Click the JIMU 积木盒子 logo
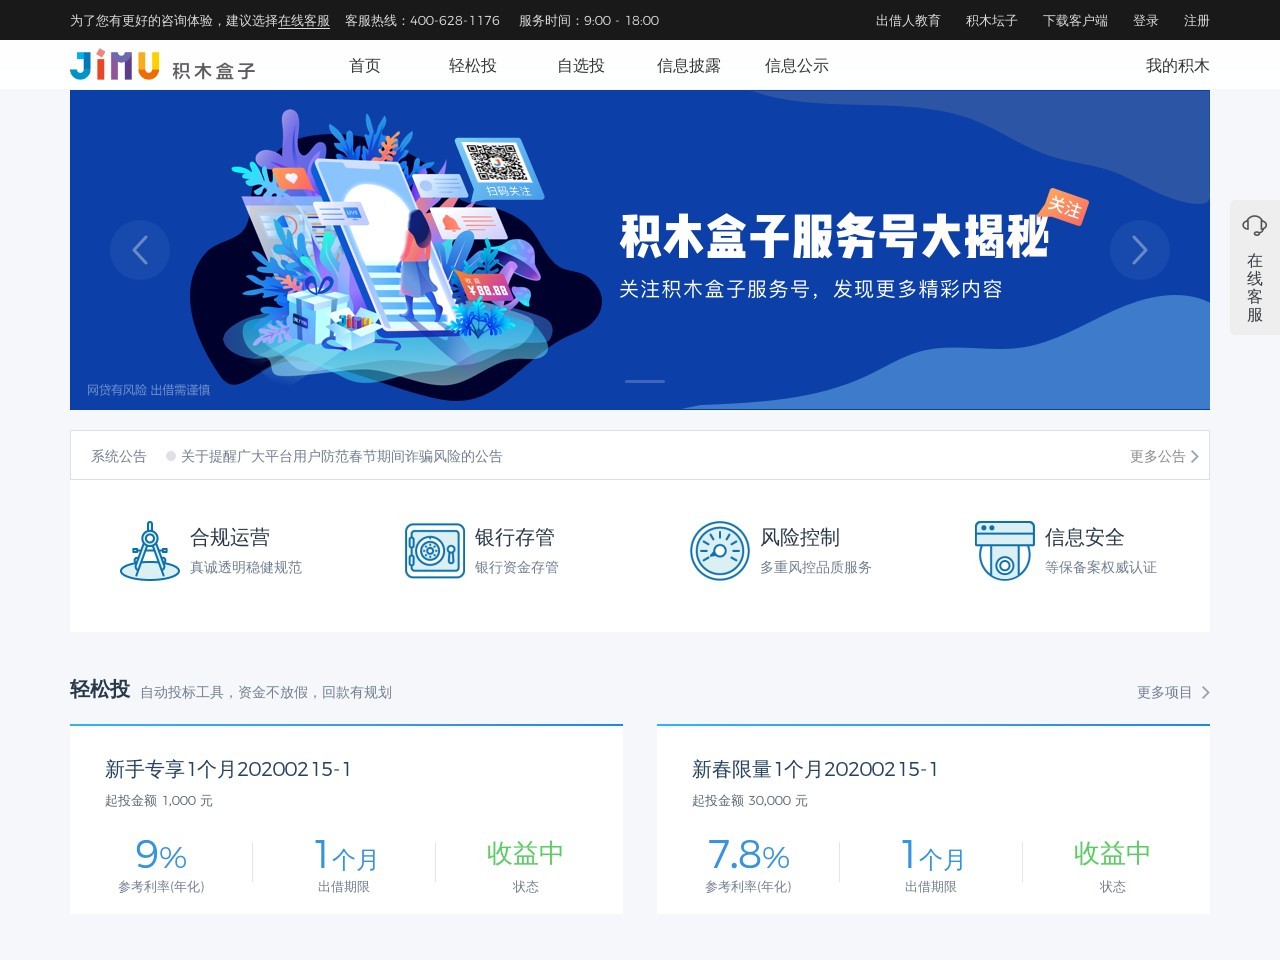The height and width of the screenshot is (960, 1280). 163,66
